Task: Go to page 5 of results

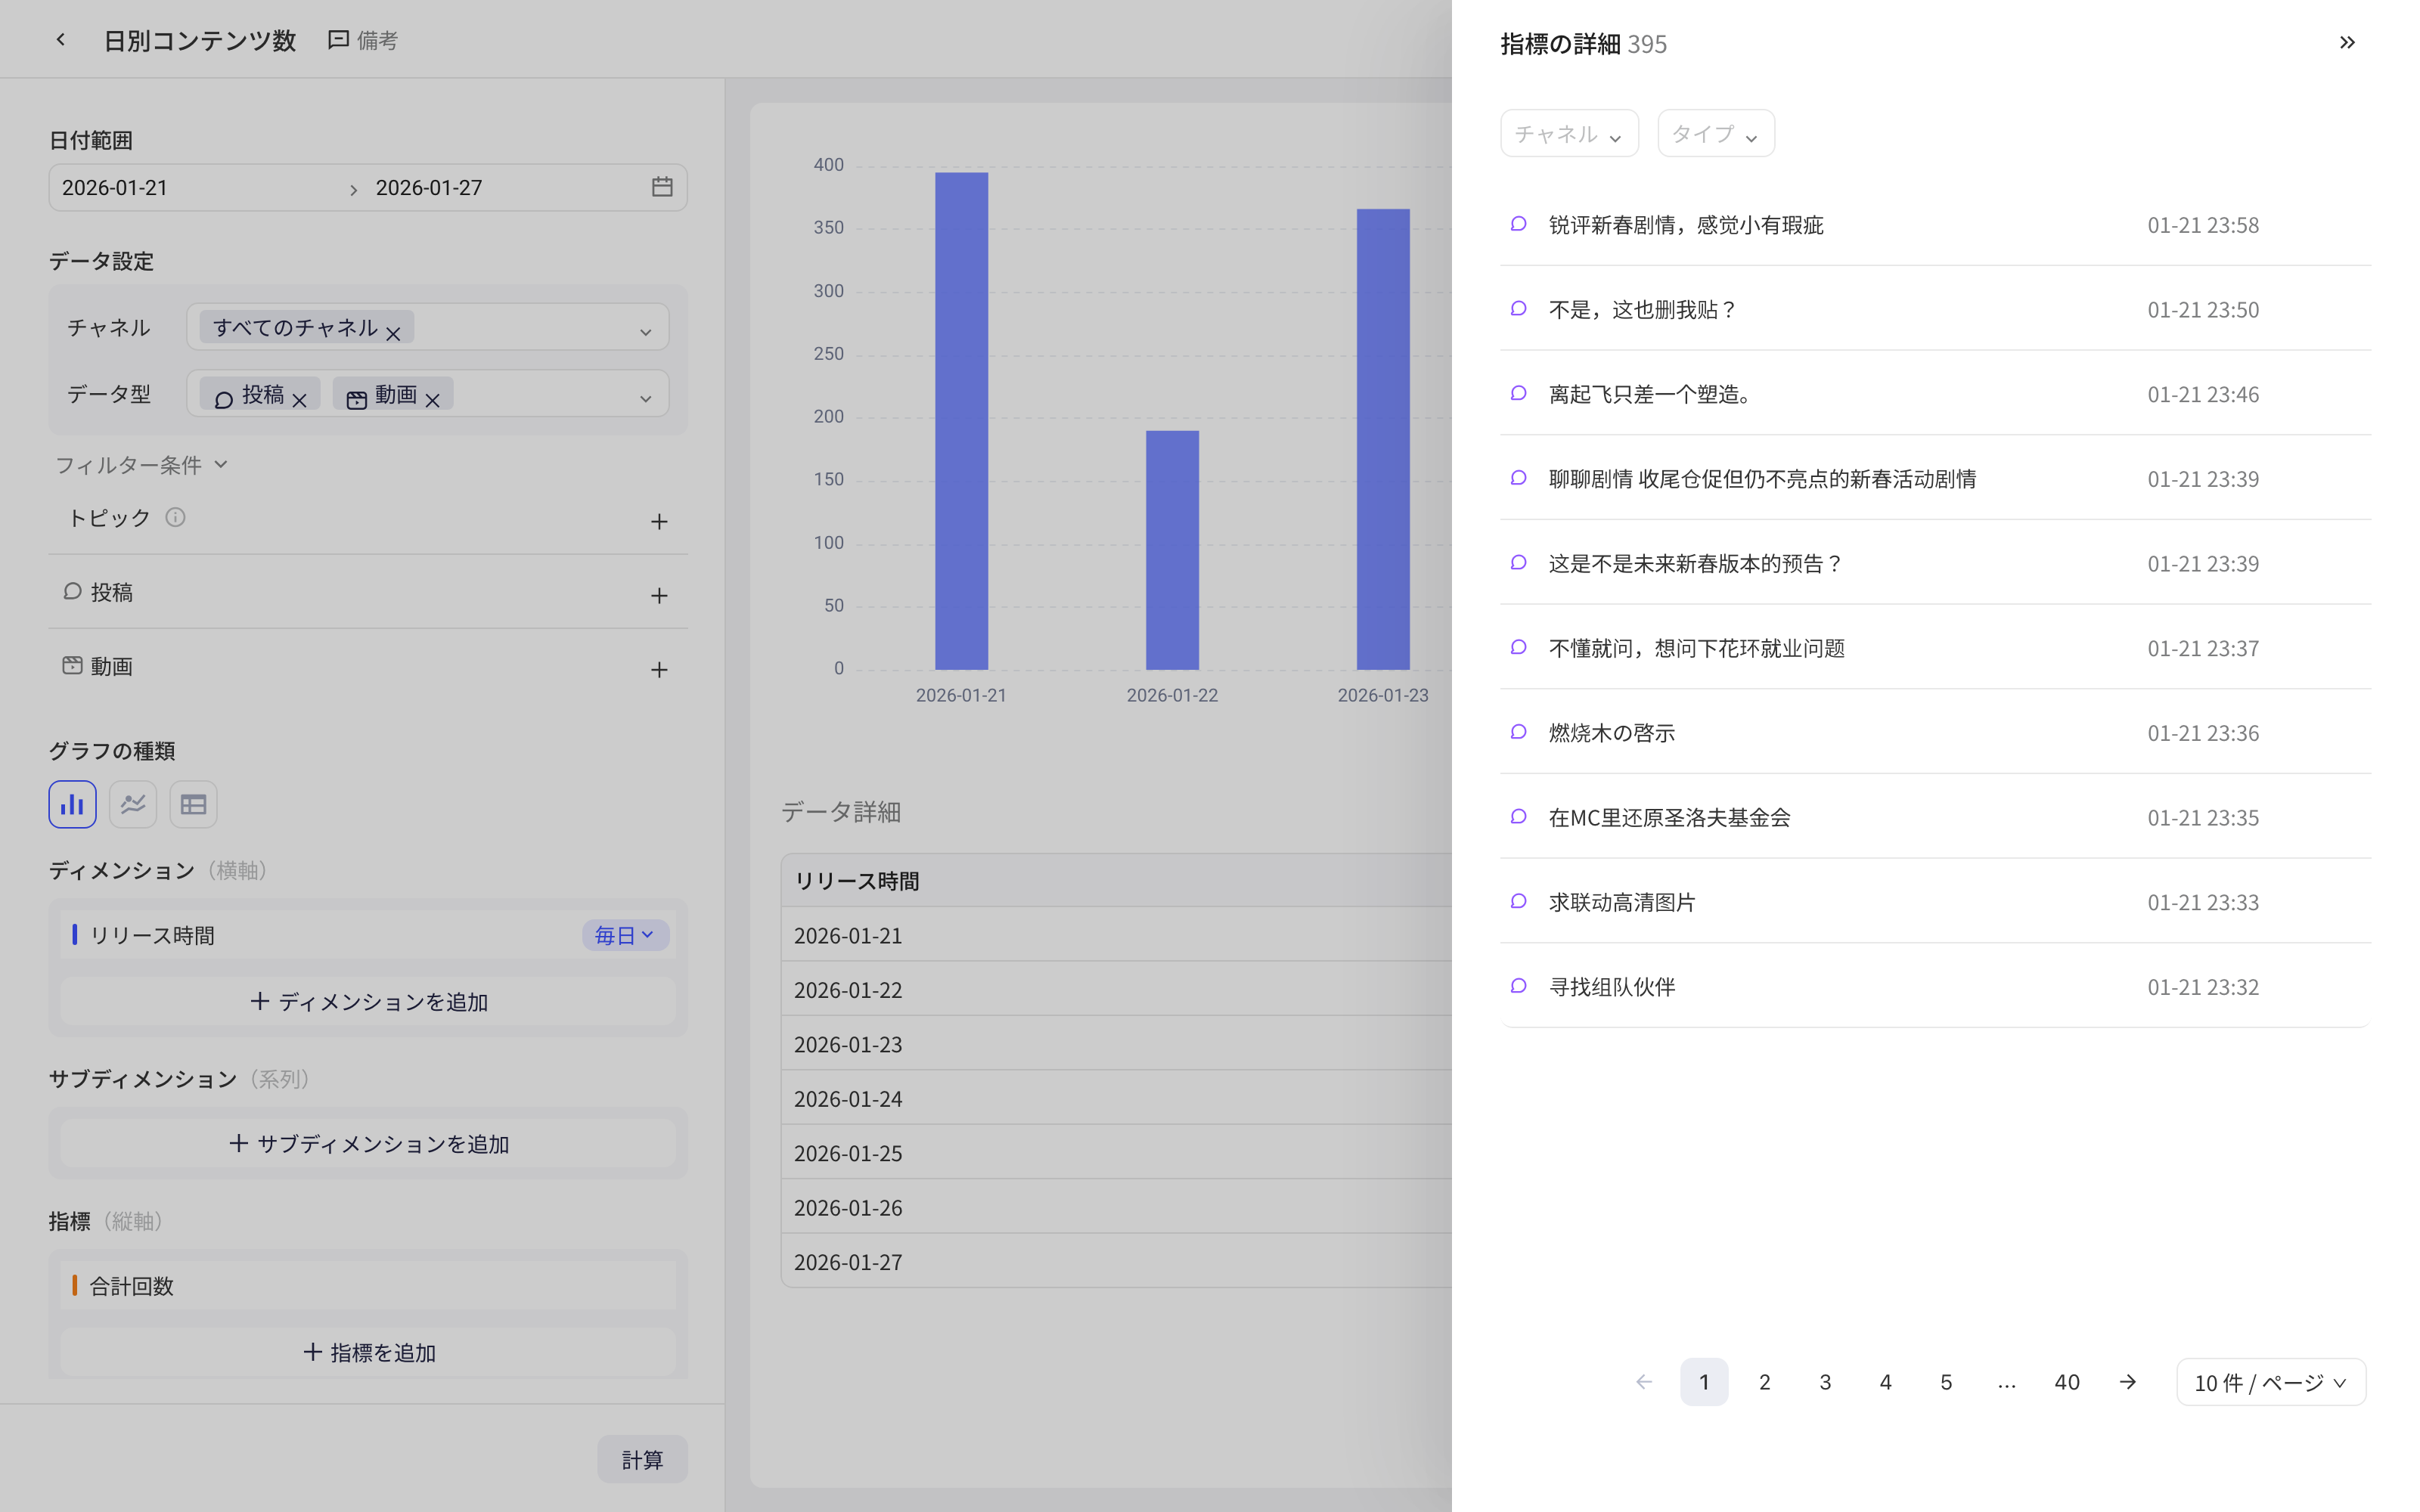Action: (1946, 1382)
